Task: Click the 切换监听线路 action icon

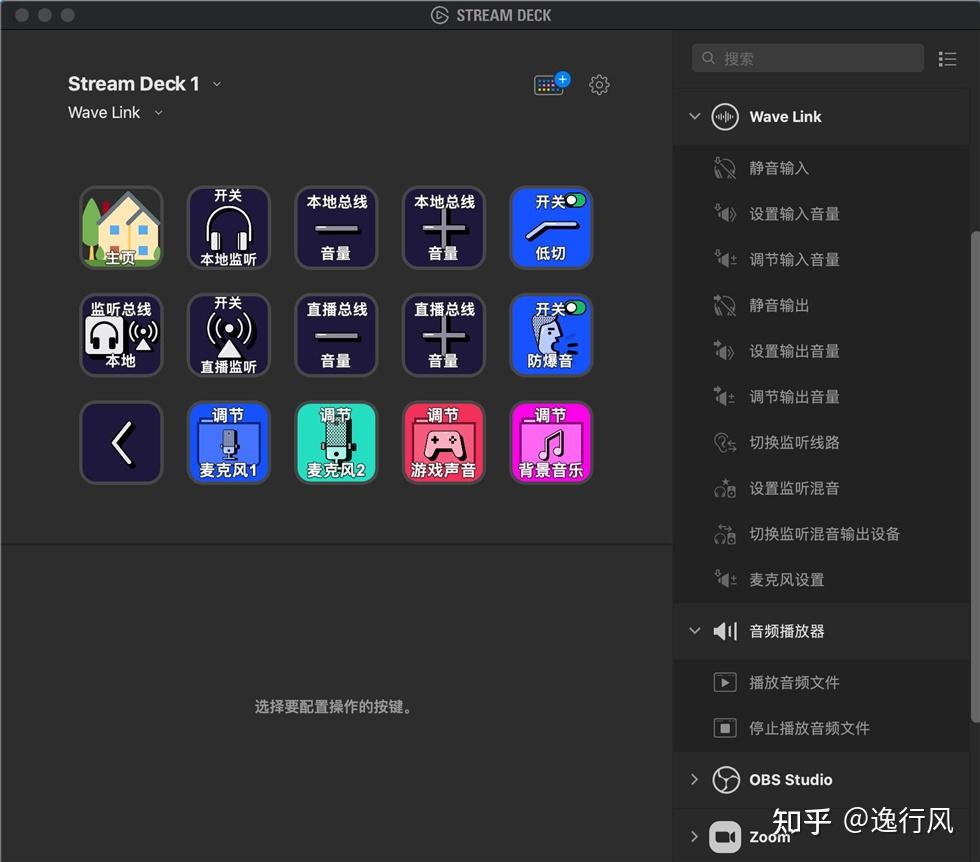Action: (725, 442)
